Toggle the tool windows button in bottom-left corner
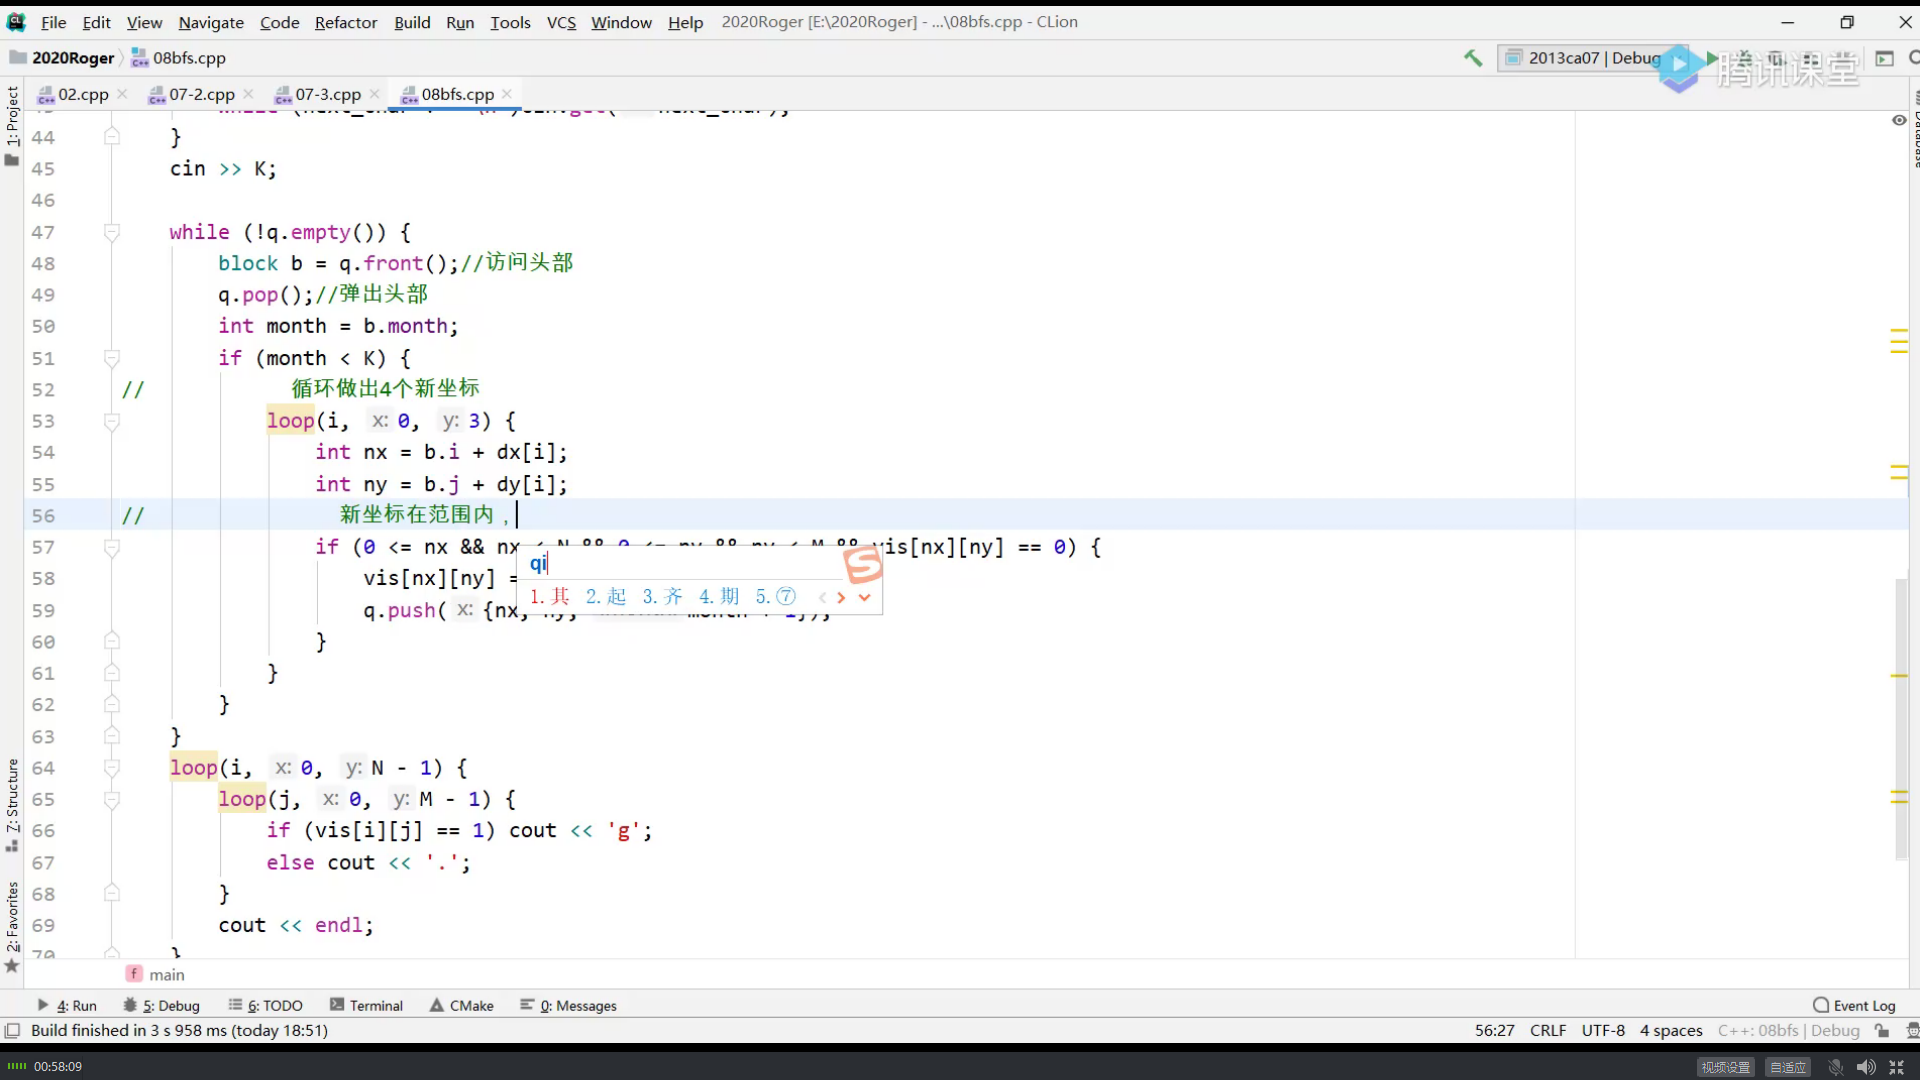Screen dimensions: 1920x1080 point(12,1030)
